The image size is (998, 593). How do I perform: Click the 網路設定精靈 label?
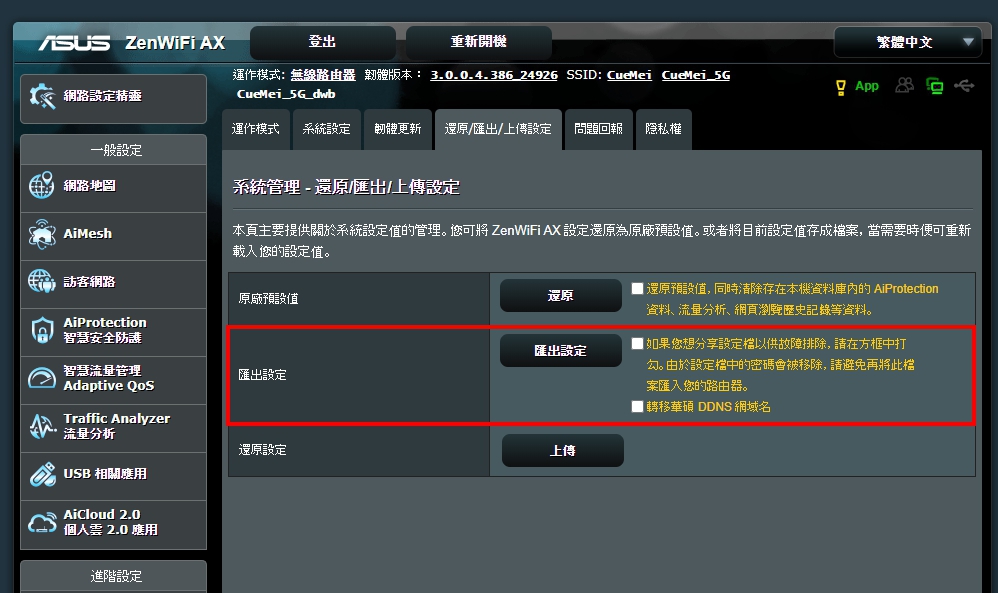pos(102,96)
